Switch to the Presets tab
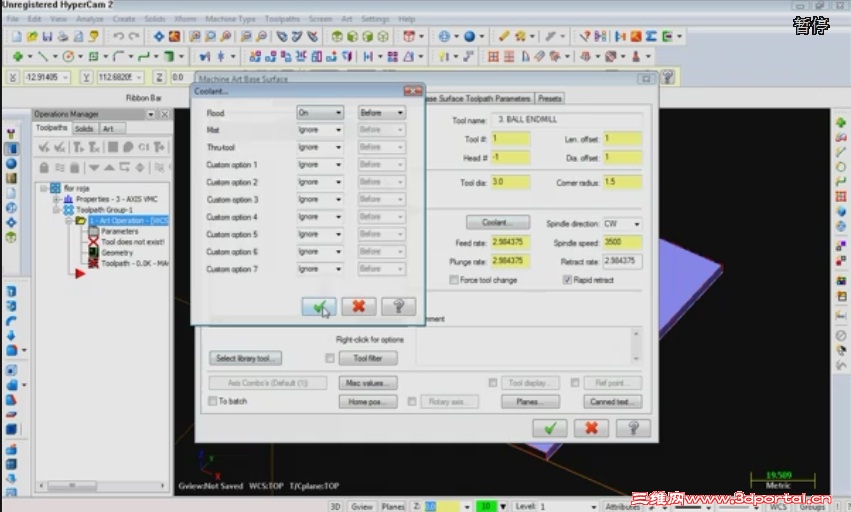 [x=550, y=98]
